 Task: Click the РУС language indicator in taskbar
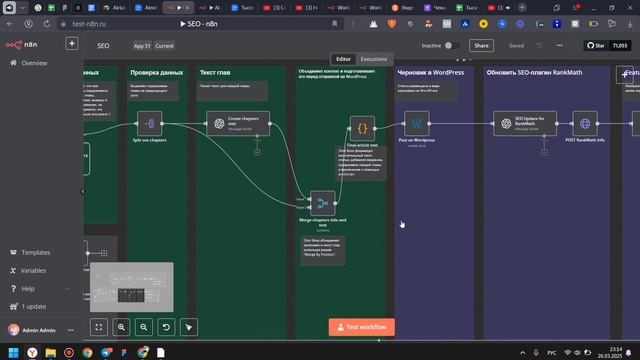point(551,353)
